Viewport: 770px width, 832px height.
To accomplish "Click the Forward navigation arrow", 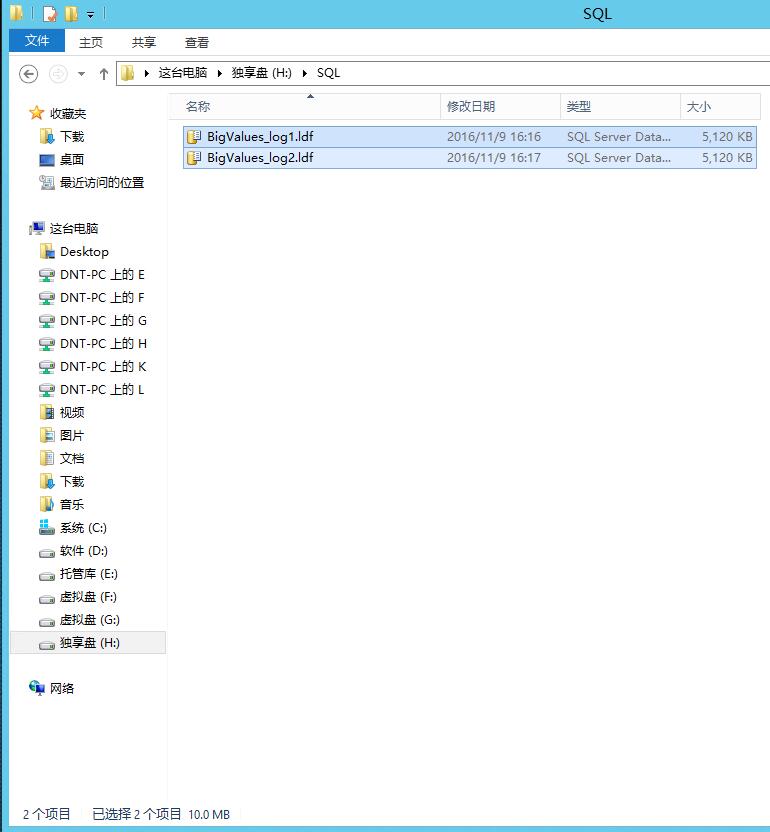I will point(58,73).
